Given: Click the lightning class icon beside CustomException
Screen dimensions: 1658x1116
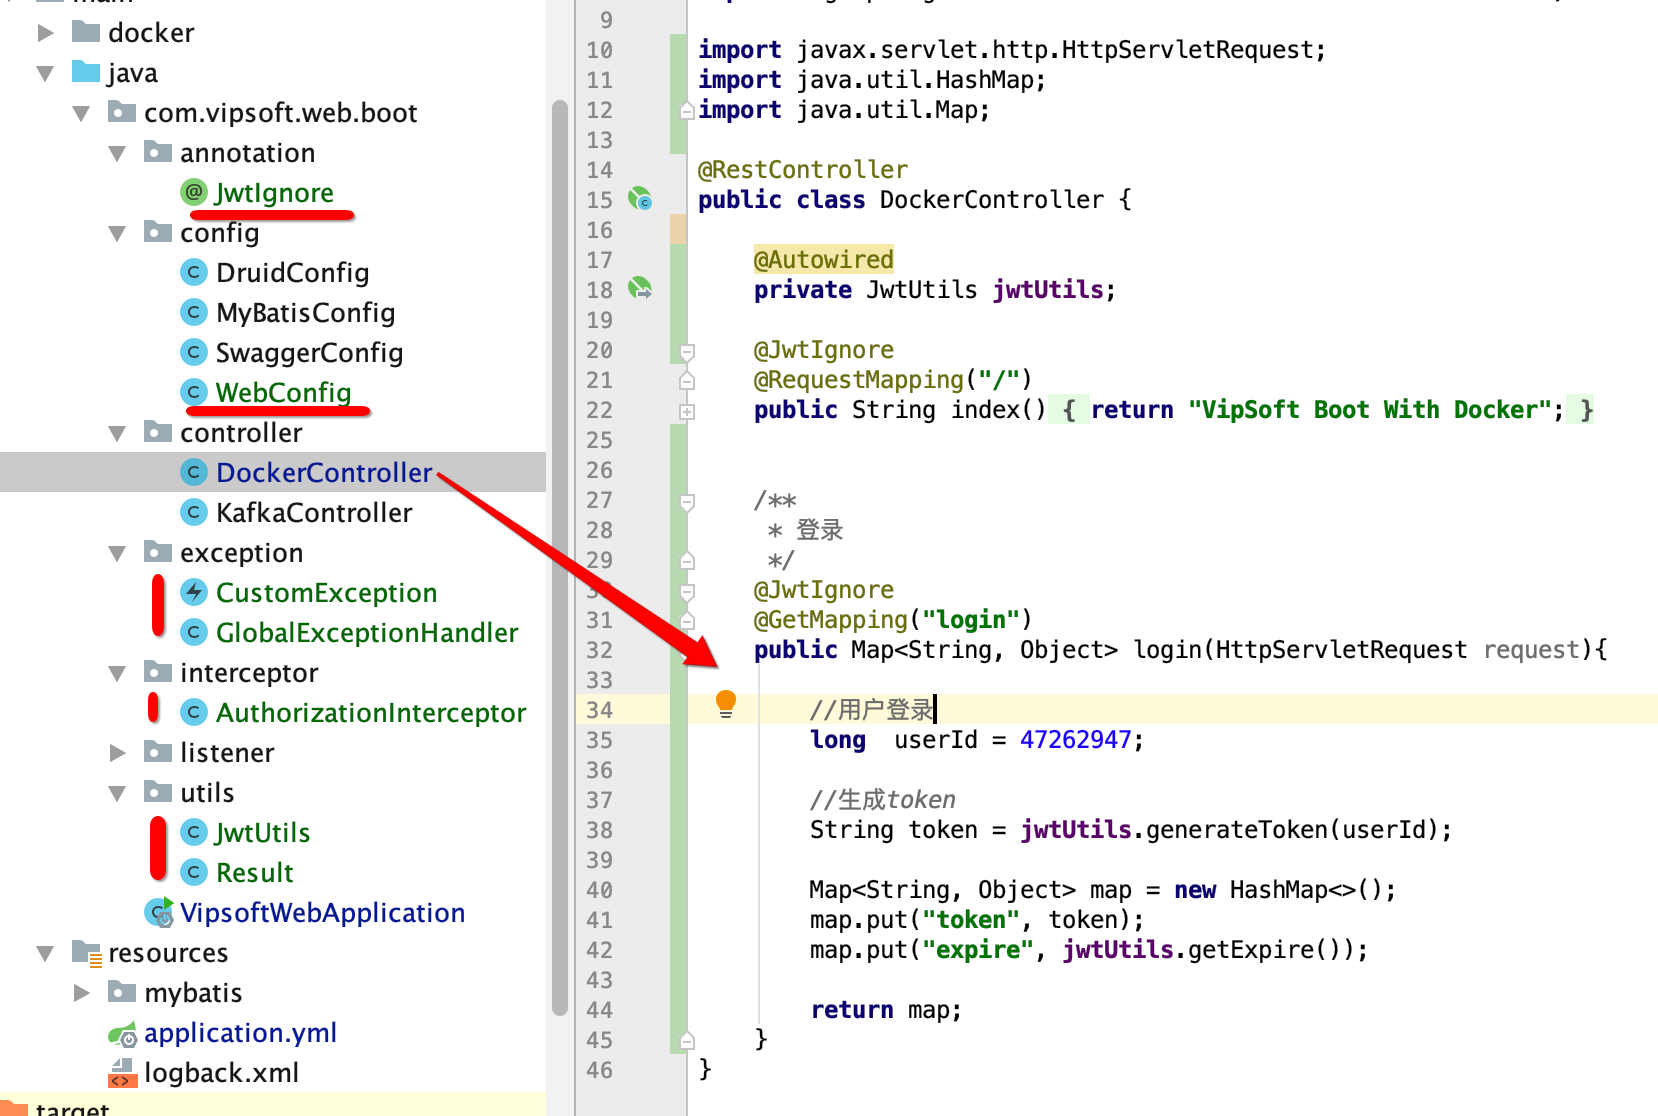Looking at the screenshot, I should point(192,592).
